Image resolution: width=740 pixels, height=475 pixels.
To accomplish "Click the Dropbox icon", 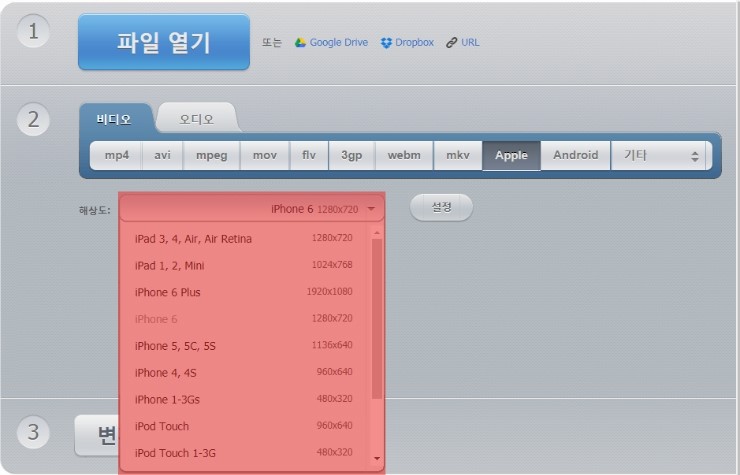I will [x=386, y=42].
